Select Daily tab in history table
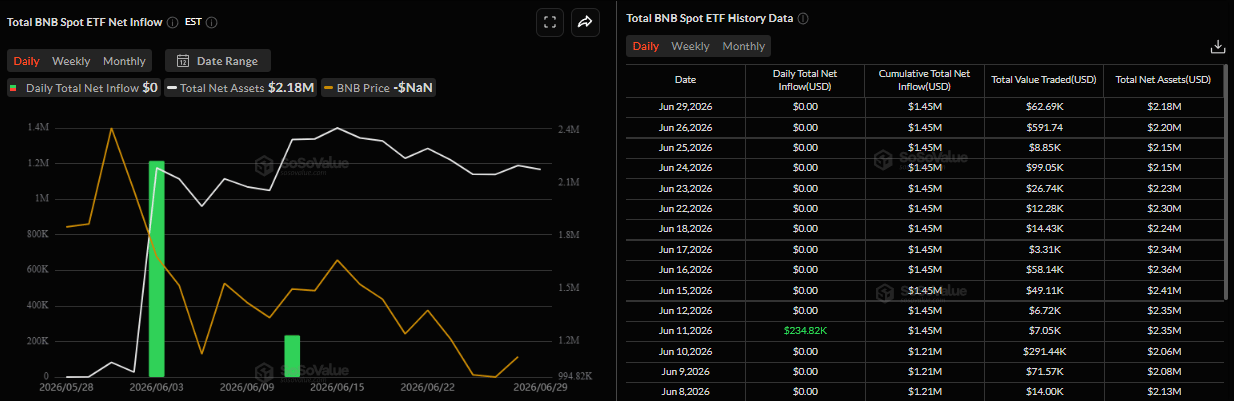This screenshot has width=1234, height=401. click(645, 46)
